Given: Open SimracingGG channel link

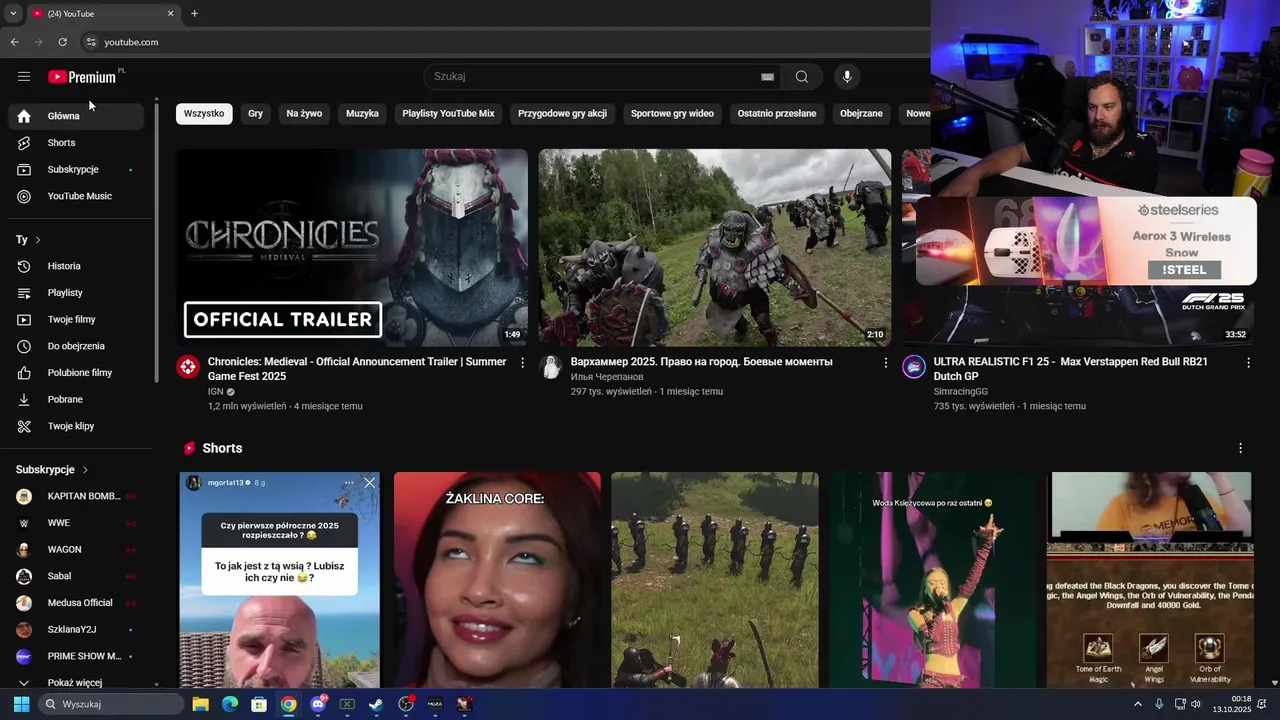Looking at the screenshot, I should (x=960, y=392).
